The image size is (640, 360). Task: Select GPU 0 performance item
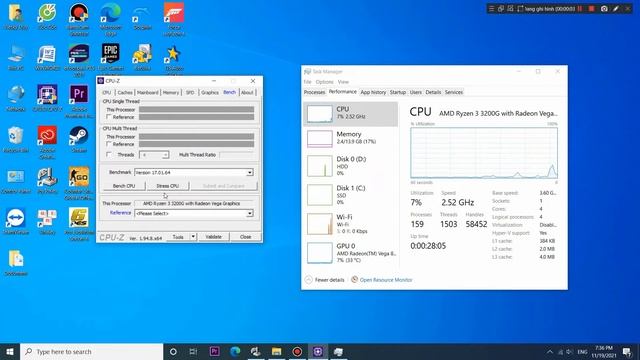[351, 252]
